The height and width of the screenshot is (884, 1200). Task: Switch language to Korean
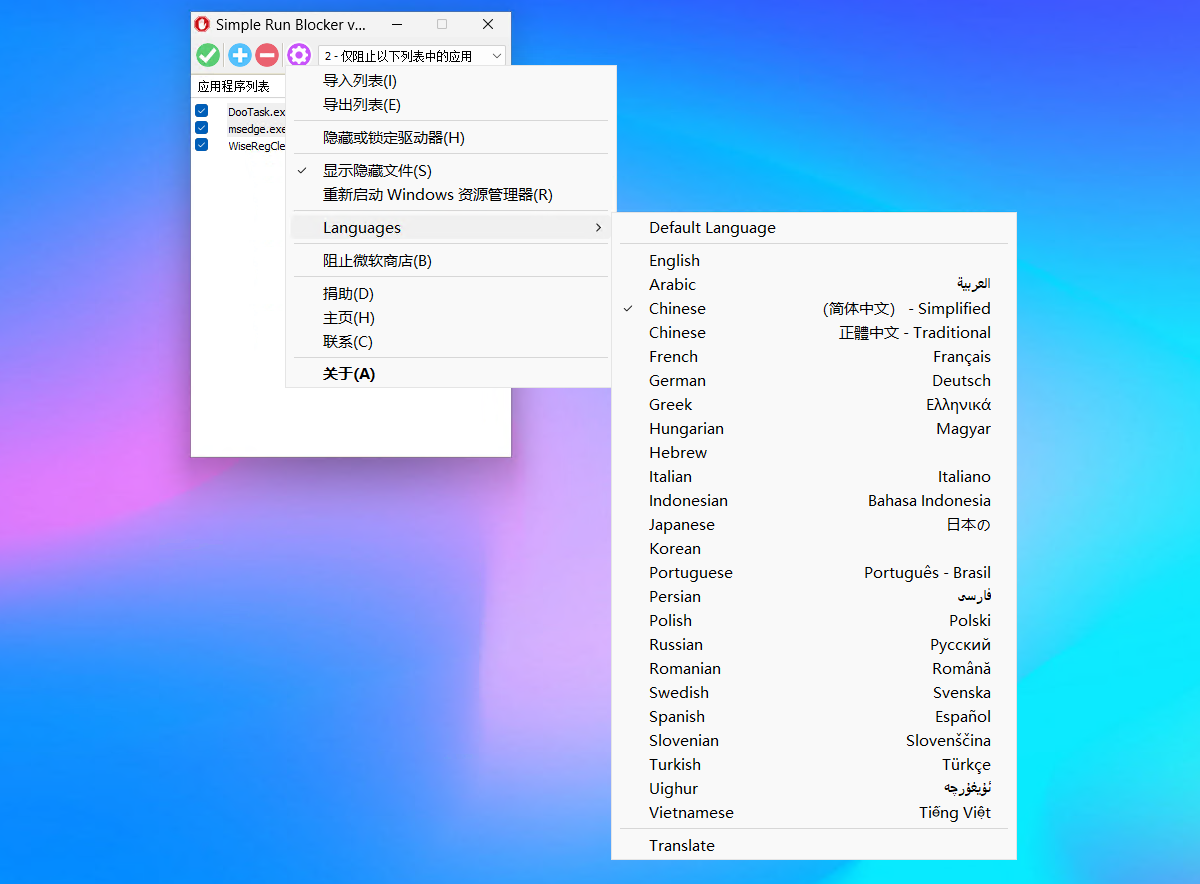(x=814, y=549)
